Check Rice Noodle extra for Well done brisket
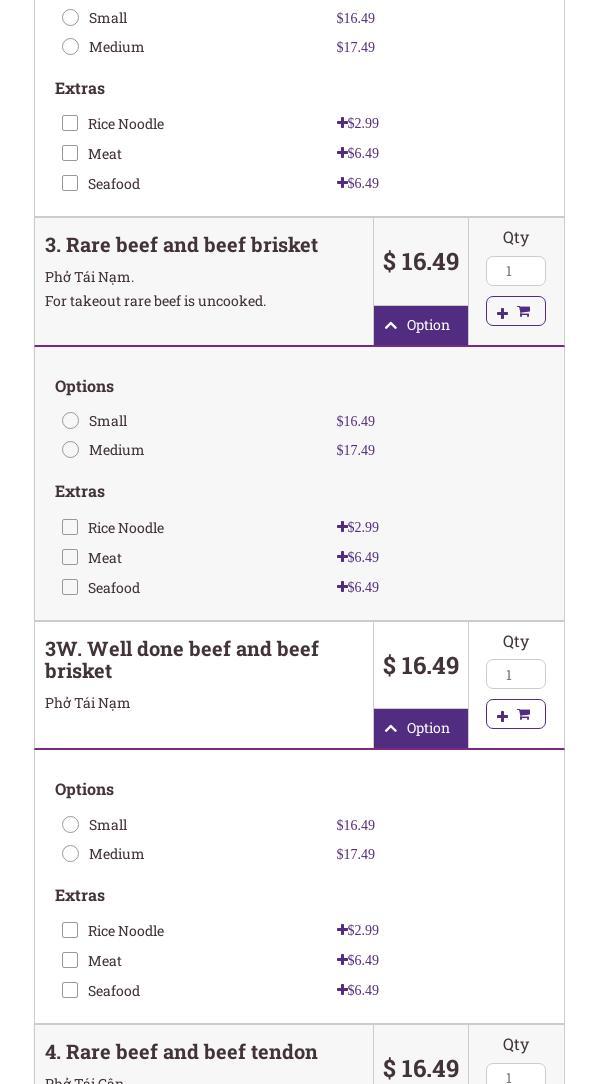The image size is (605, 1084). (70, 930)
